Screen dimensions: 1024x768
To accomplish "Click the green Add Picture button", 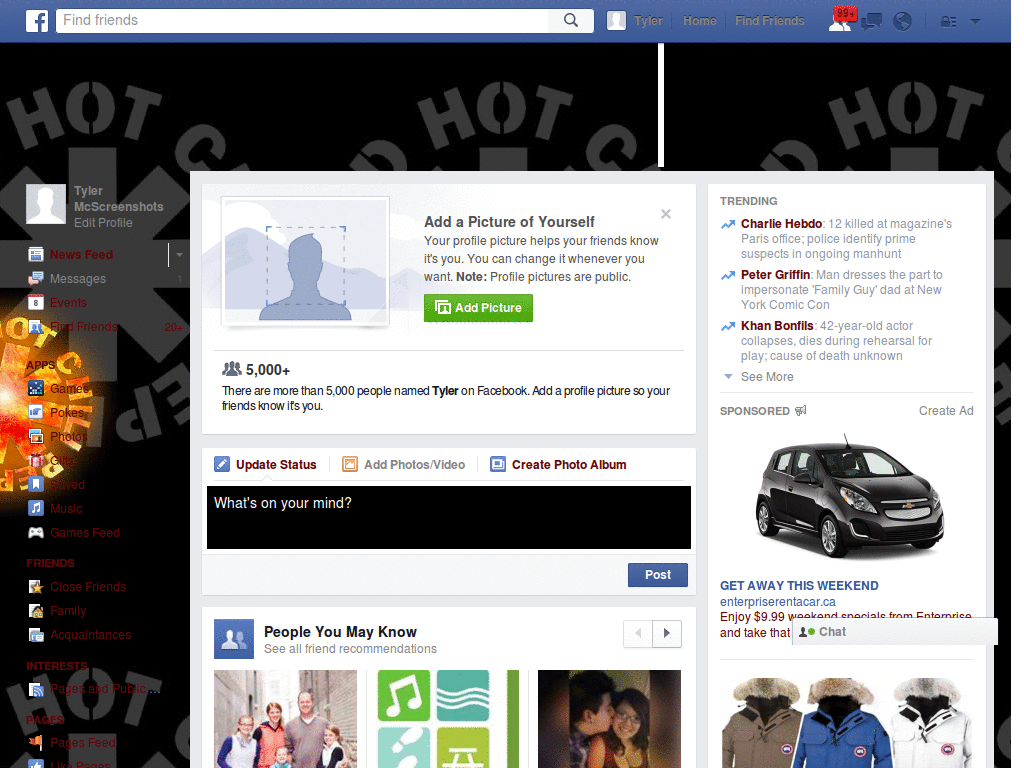I will click(x=478, y=308).
